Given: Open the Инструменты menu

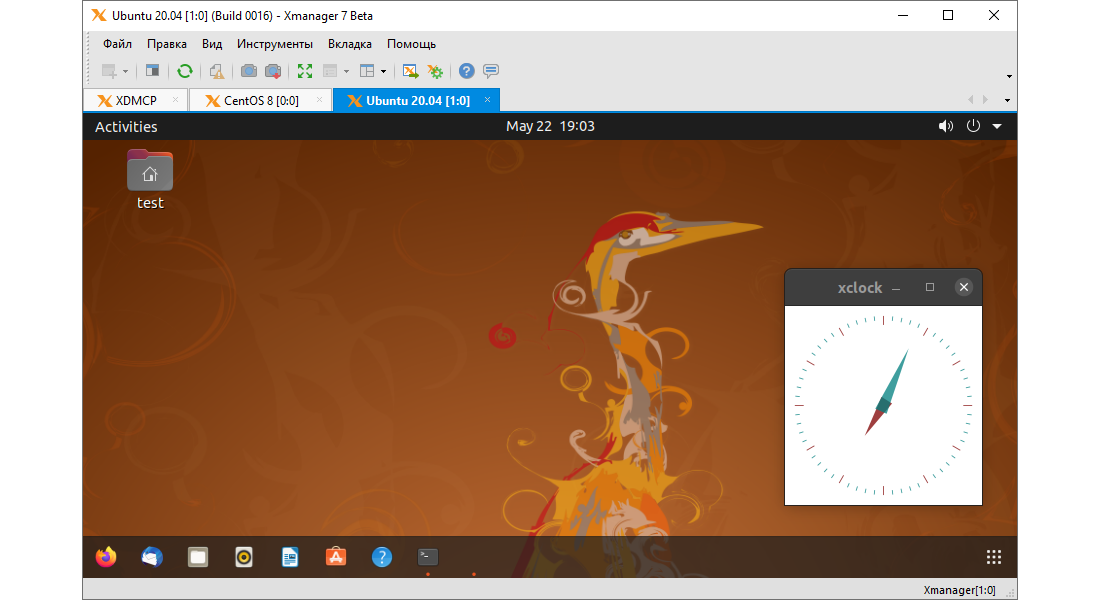Looking at the screenshot, I should 275,44.
